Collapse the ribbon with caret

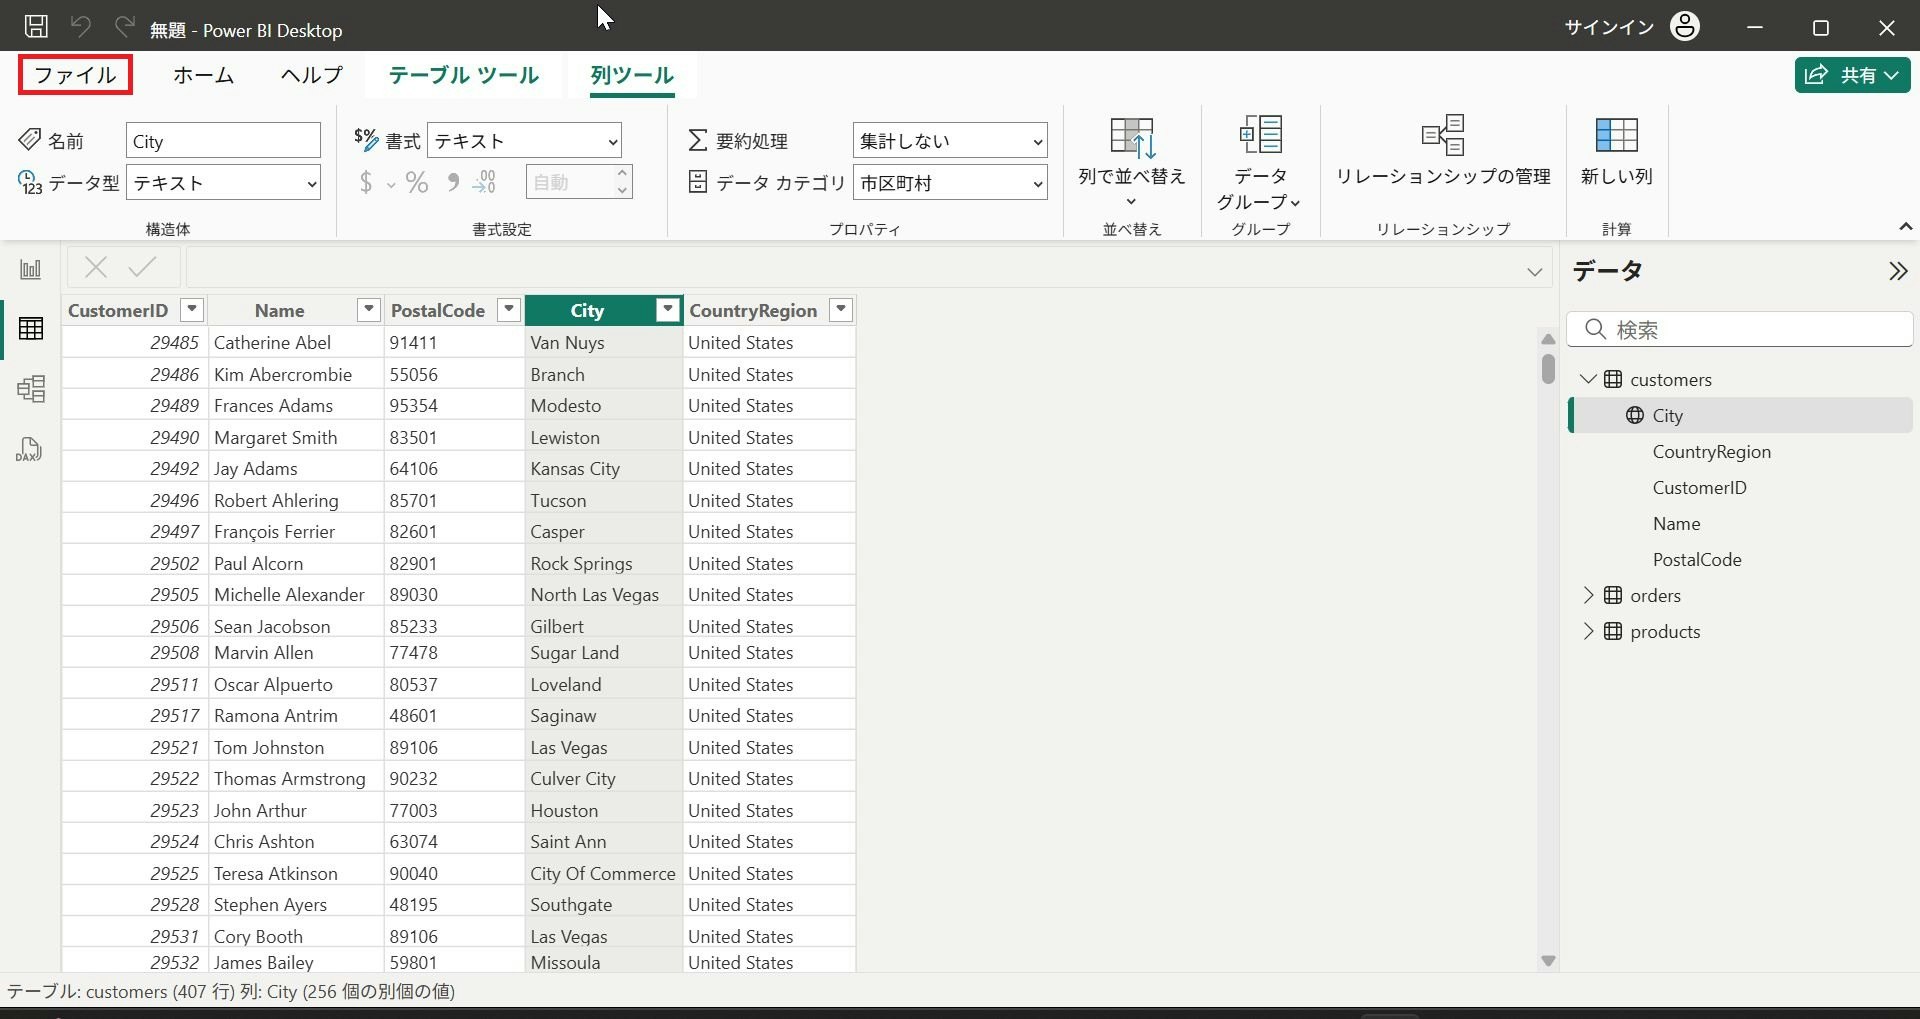1905,227
